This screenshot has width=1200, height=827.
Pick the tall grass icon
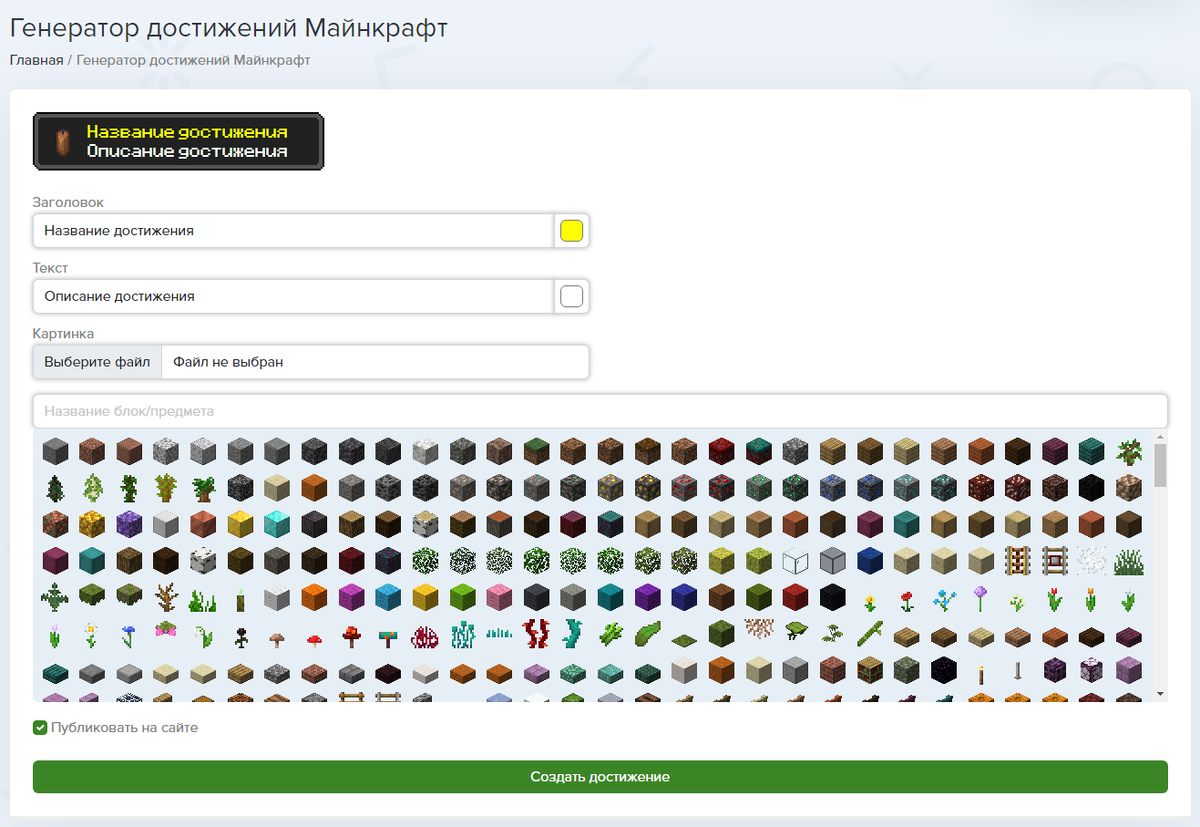(1129, 562)
